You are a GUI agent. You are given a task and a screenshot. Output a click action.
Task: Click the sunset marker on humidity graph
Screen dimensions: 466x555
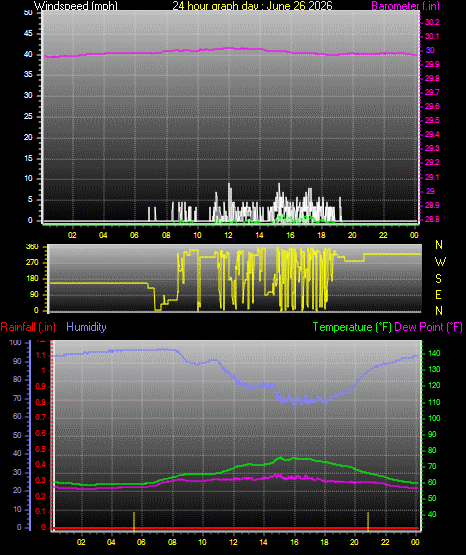pos(368,521)
